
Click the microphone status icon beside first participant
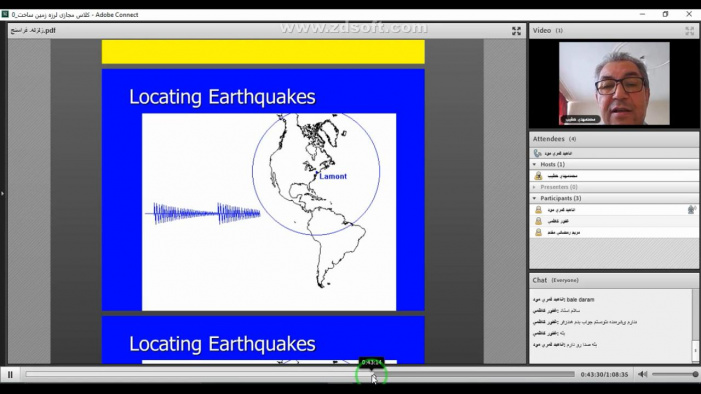click(691, 209)
